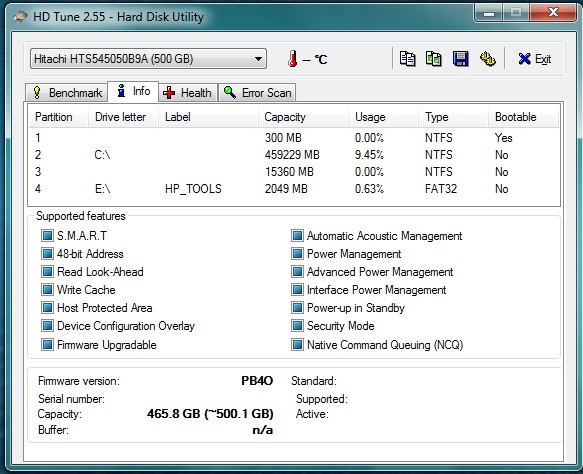
Task: Exit HD Tune via Exit button
Action: tap(535, 59)
